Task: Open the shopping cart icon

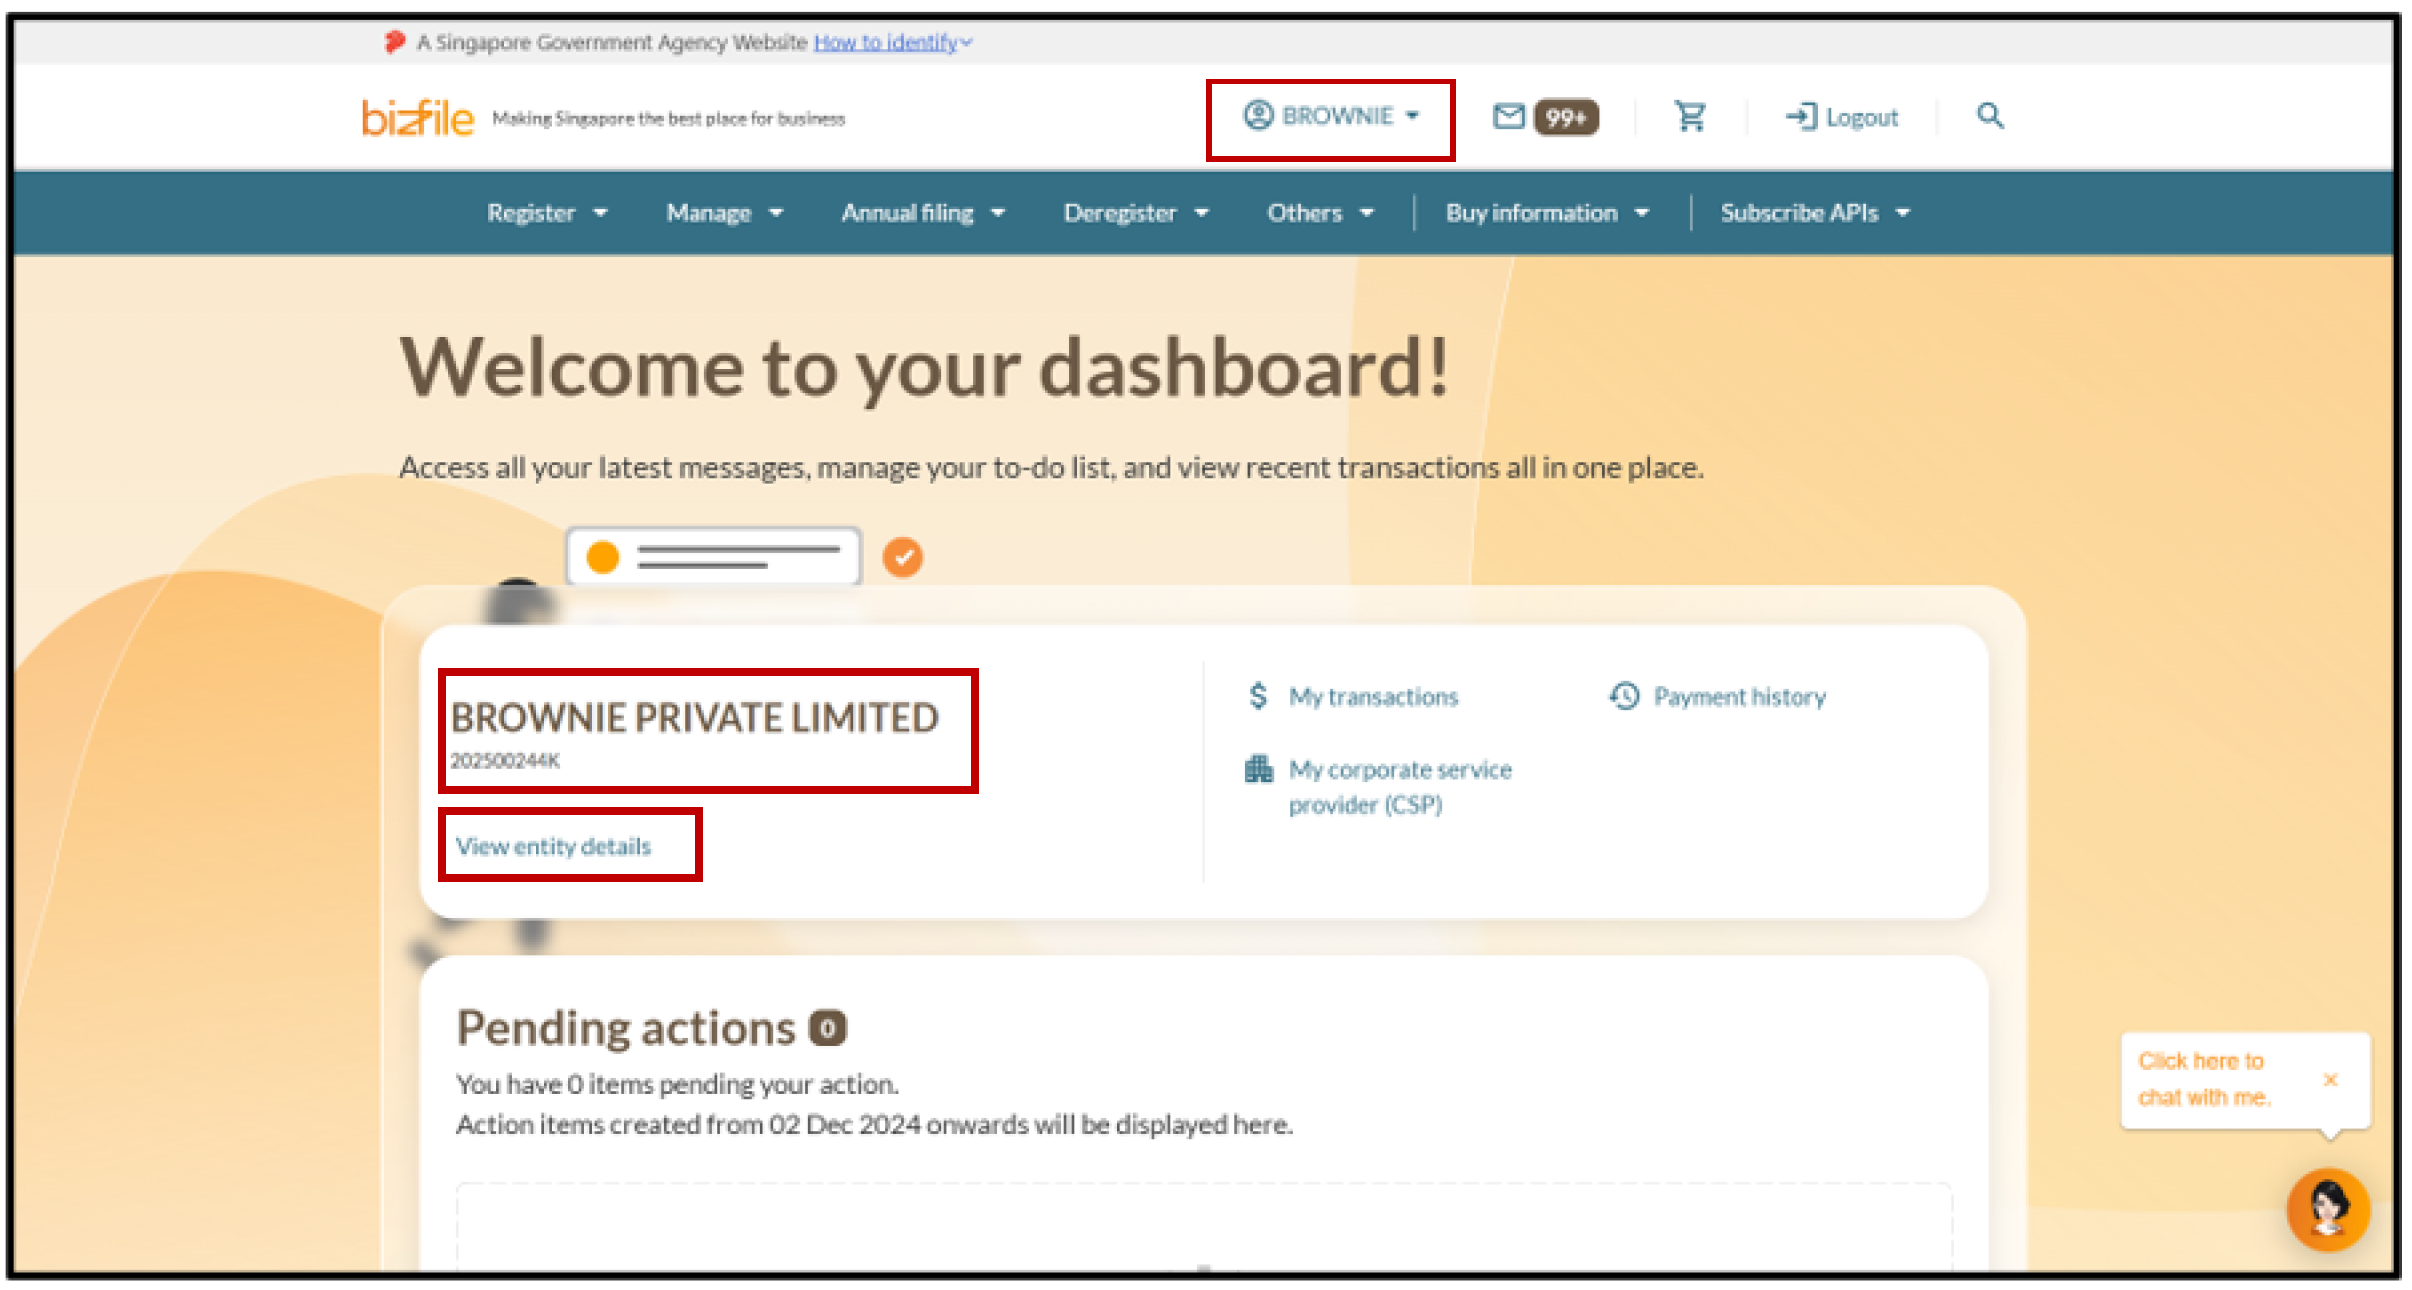Action: point(1690,117)
